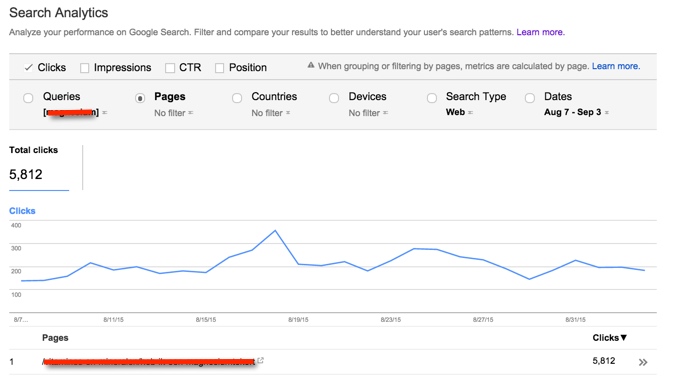Click the warning triangle icon
The height and width of the screenshot is (392, 676).
point(310,66)
